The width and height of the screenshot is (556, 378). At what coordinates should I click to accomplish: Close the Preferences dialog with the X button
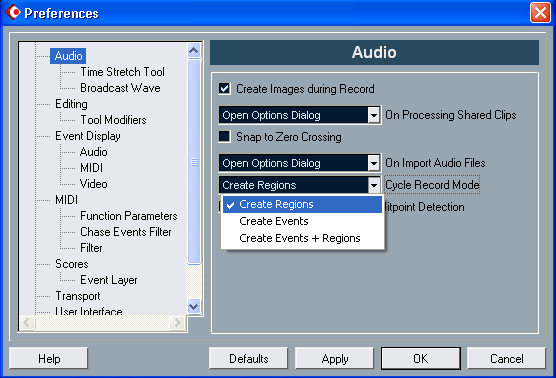[x=540, y=13]
